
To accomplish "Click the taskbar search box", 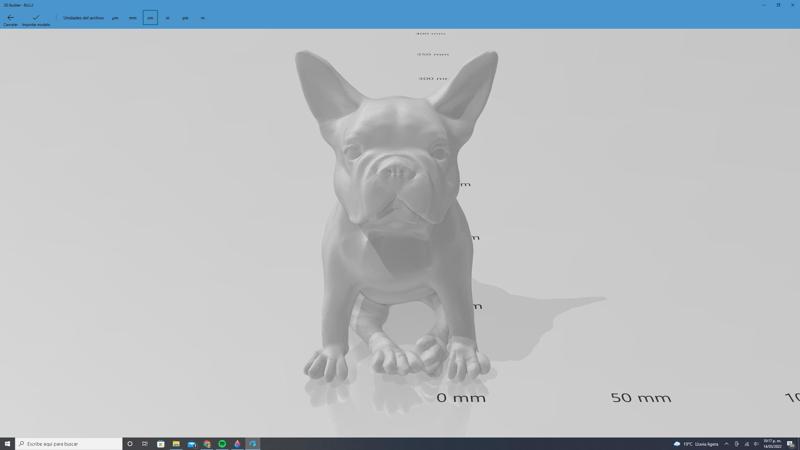I will (x=69, y=444).
